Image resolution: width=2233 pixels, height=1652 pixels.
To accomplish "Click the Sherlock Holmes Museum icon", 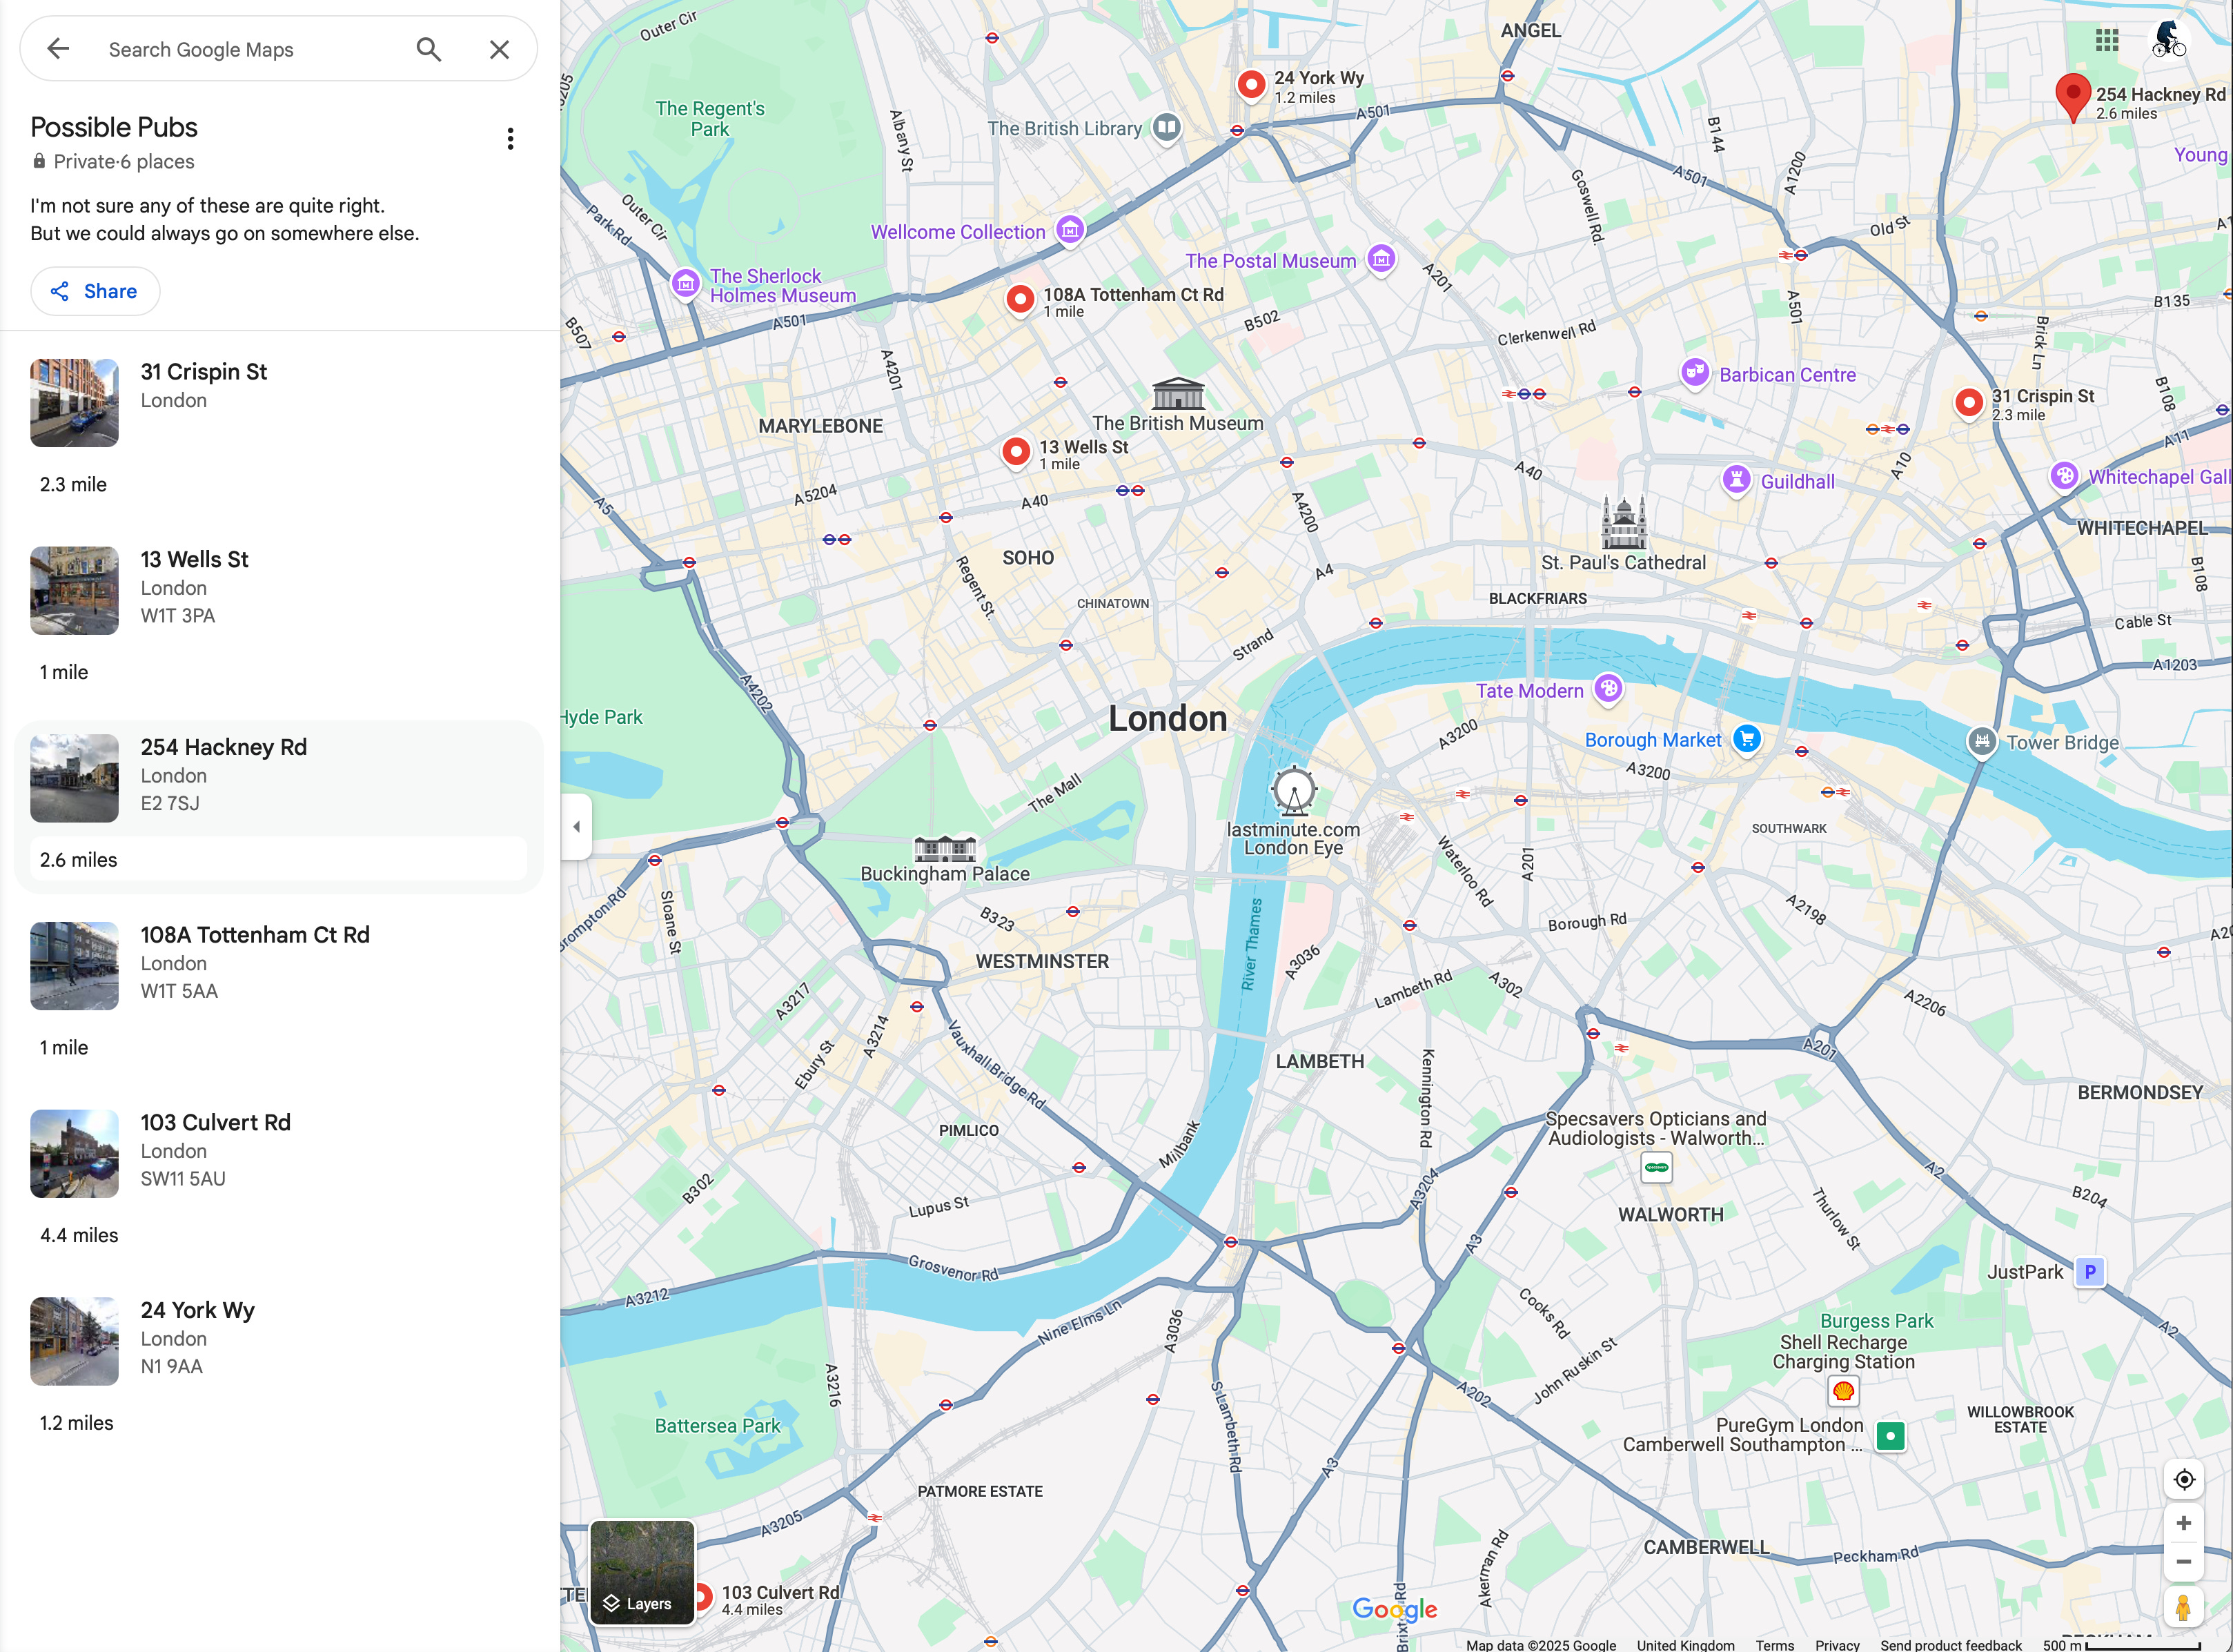I will [685, 285].
